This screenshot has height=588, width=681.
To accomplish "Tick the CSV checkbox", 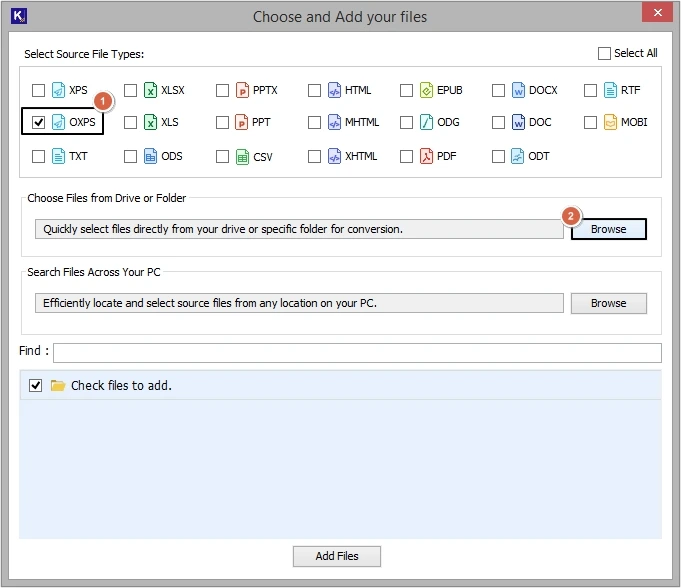I will pyautogui.click(x=222, y=156).
